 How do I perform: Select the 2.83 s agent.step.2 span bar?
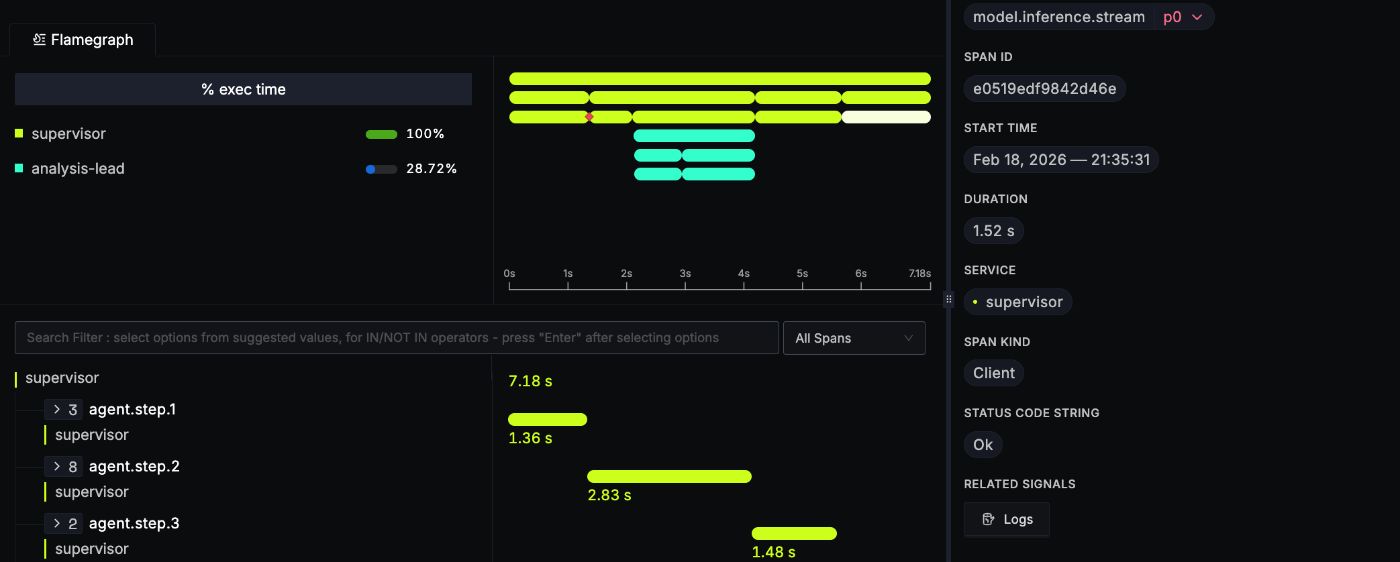pos(669,477)
